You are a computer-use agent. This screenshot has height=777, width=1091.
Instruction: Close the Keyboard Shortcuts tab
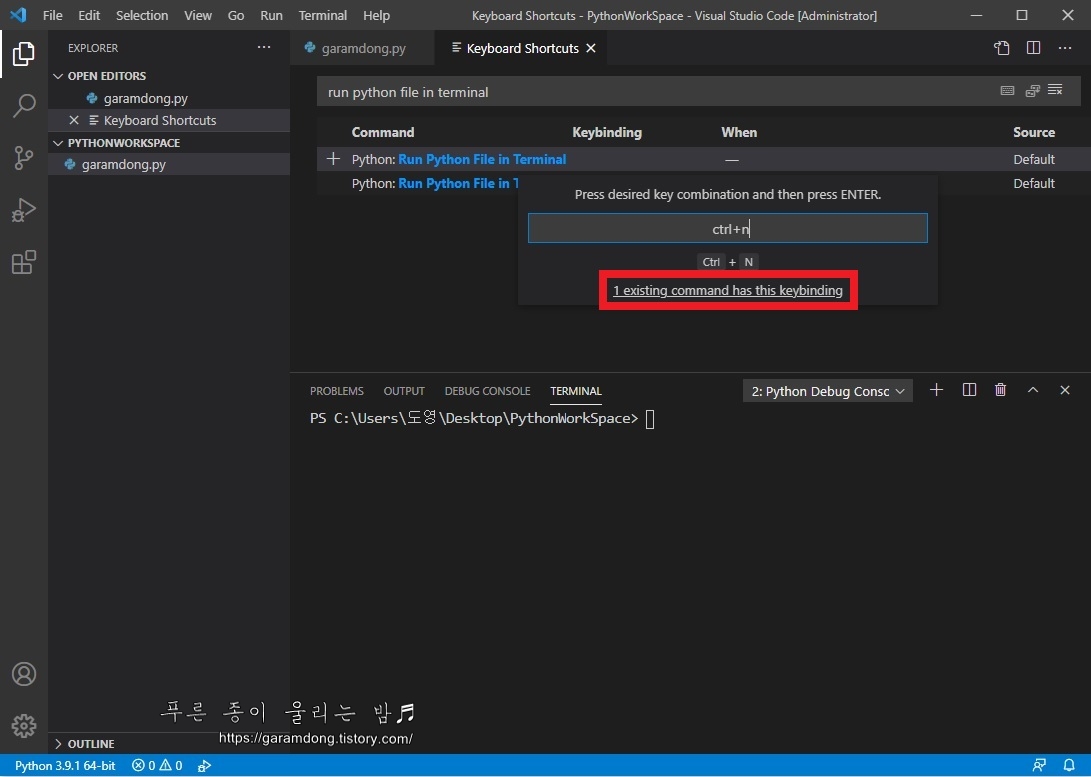pyautogui.click(x=591, y=48)
